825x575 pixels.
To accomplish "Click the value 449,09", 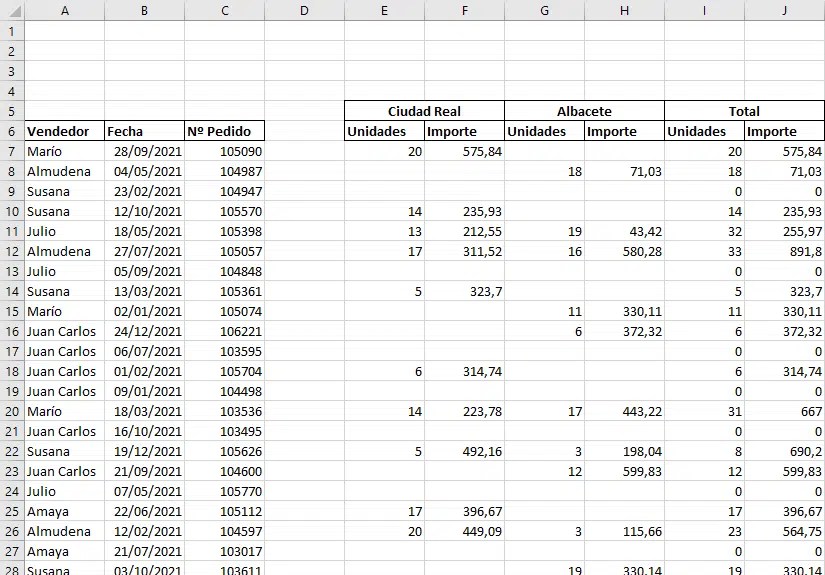I will pos(465,531).
